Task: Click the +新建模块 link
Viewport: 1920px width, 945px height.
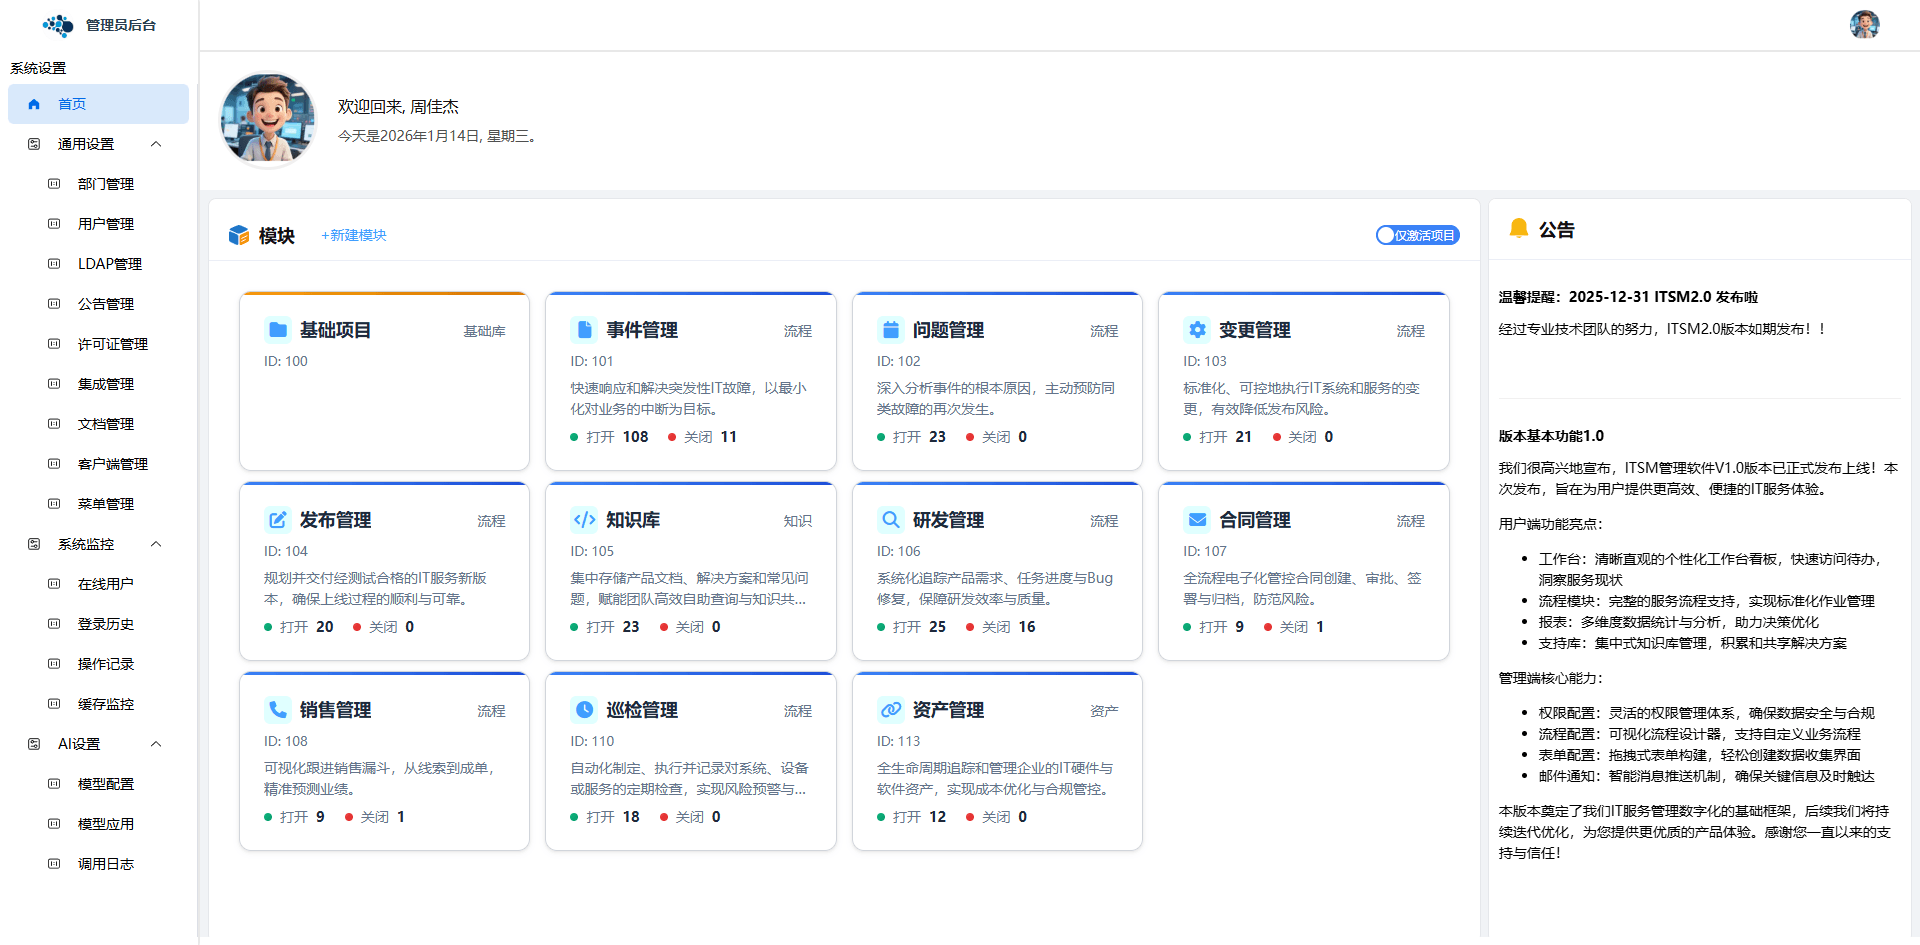Action: (x=354, y=235)
